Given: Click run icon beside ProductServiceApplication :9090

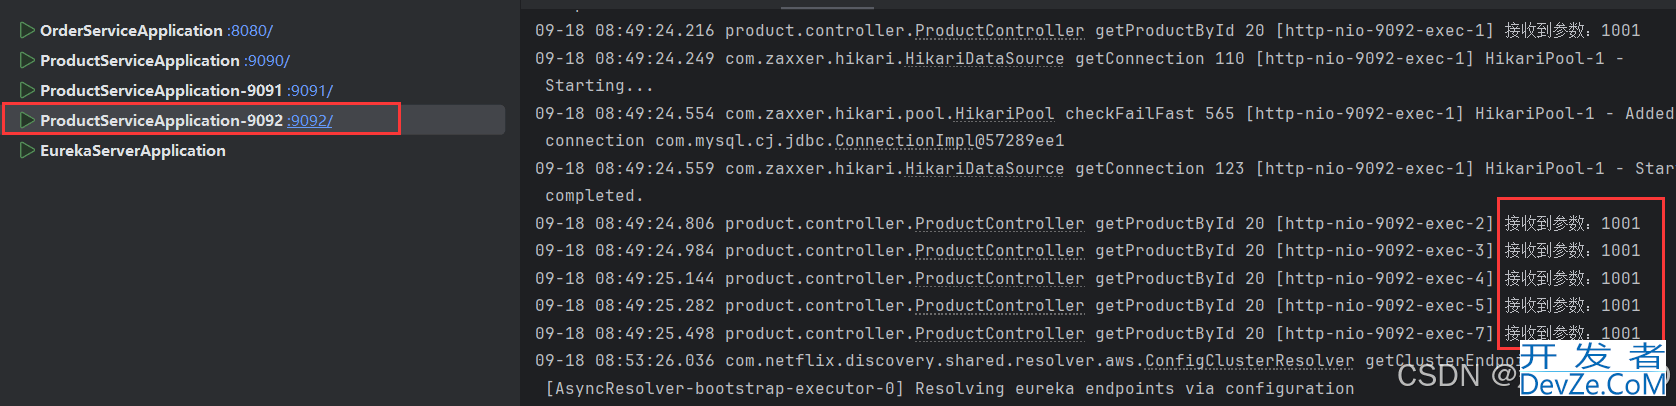Looking at the screenshot, I should 27,61.
